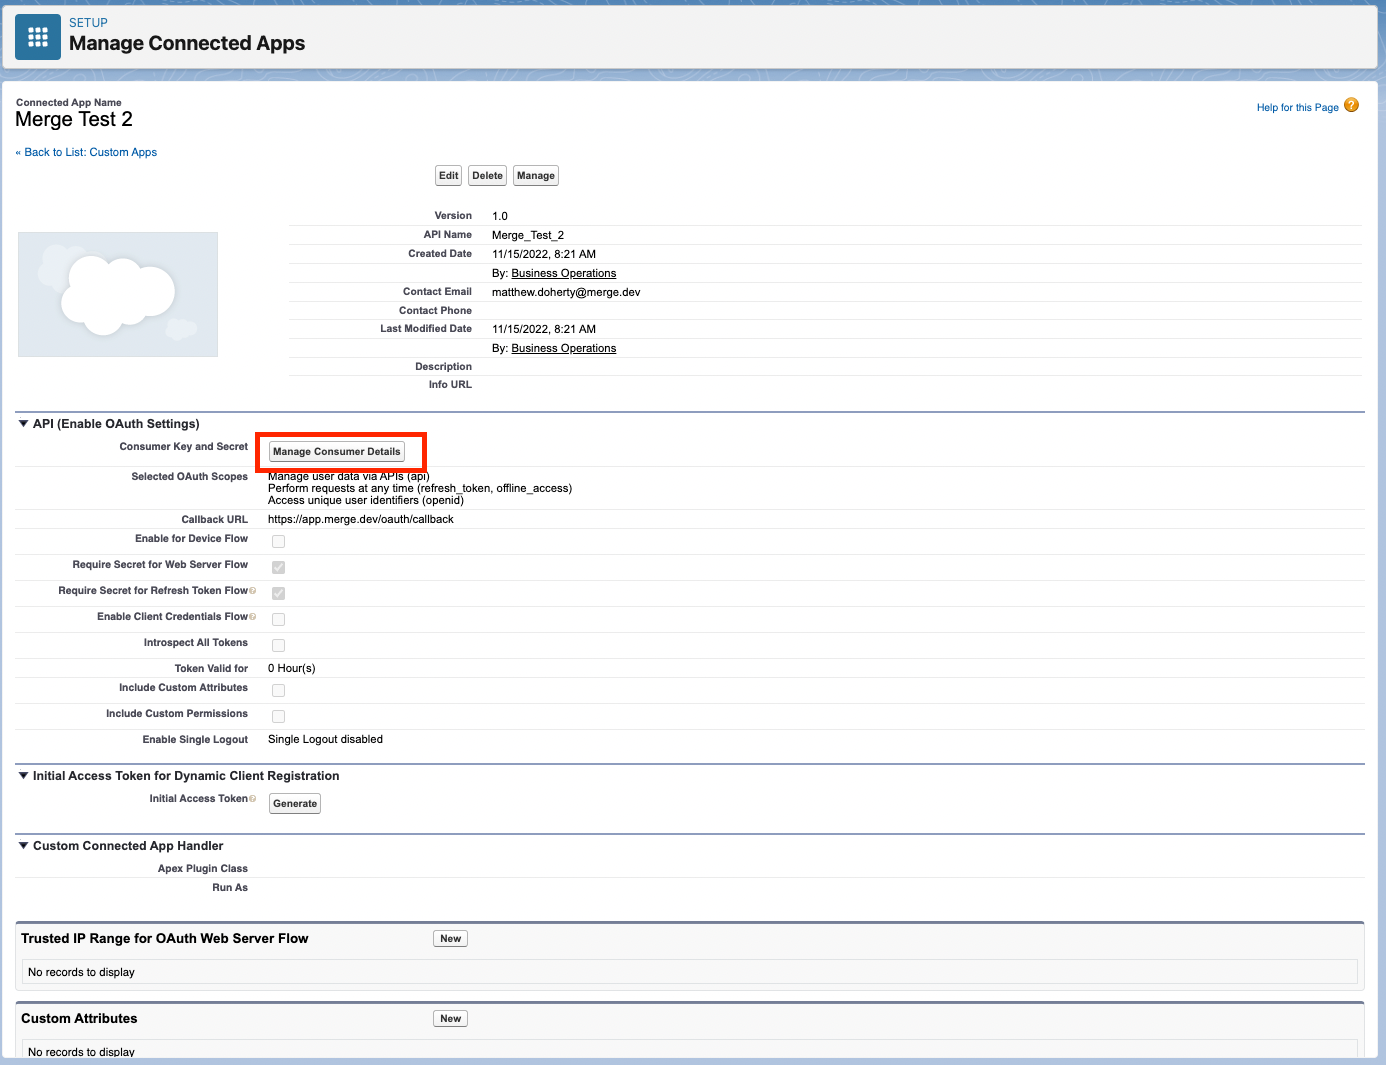Open the Help for this Page question icon
The height and width of the screenshot is (1065, 1386).
point(1351,105)
